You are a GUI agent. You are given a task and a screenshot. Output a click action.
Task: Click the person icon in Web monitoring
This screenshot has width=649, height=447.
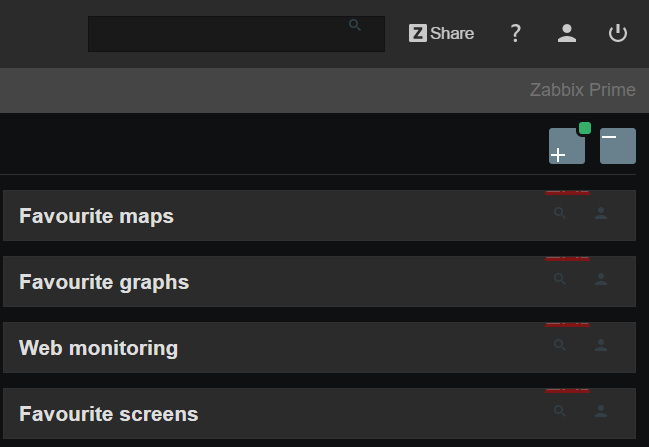601,345
